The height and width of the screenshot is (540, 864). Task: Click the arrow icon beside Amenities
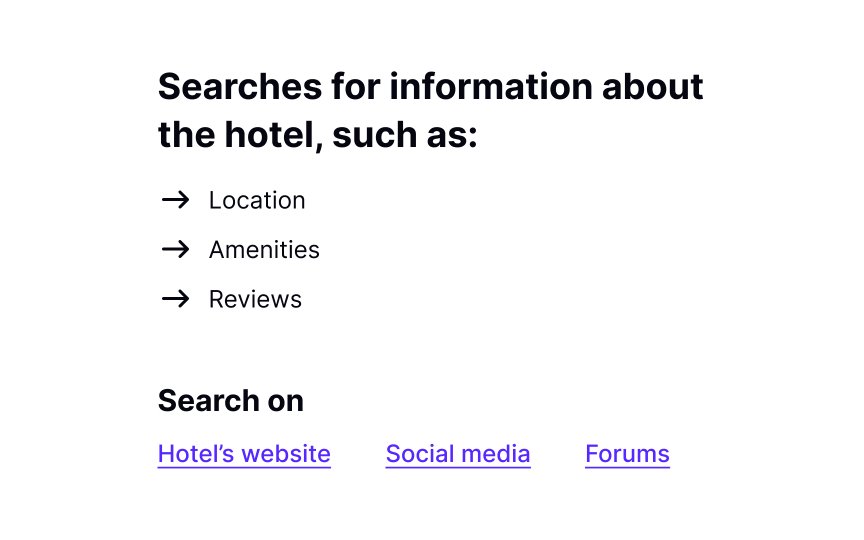[x=175, y=249]
